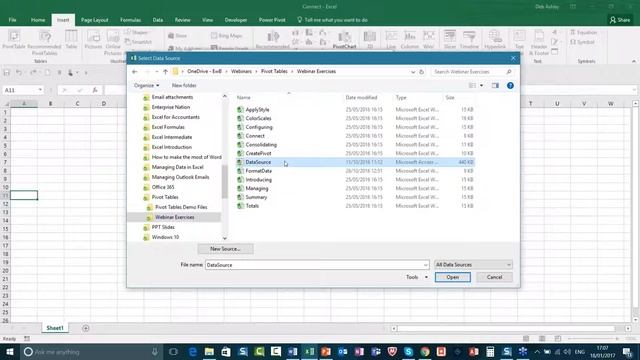This screenshot has height=360, width=640.
Task: Collapse the Excel ribbon
Action: pyautogui.click(x=633, y=61)
